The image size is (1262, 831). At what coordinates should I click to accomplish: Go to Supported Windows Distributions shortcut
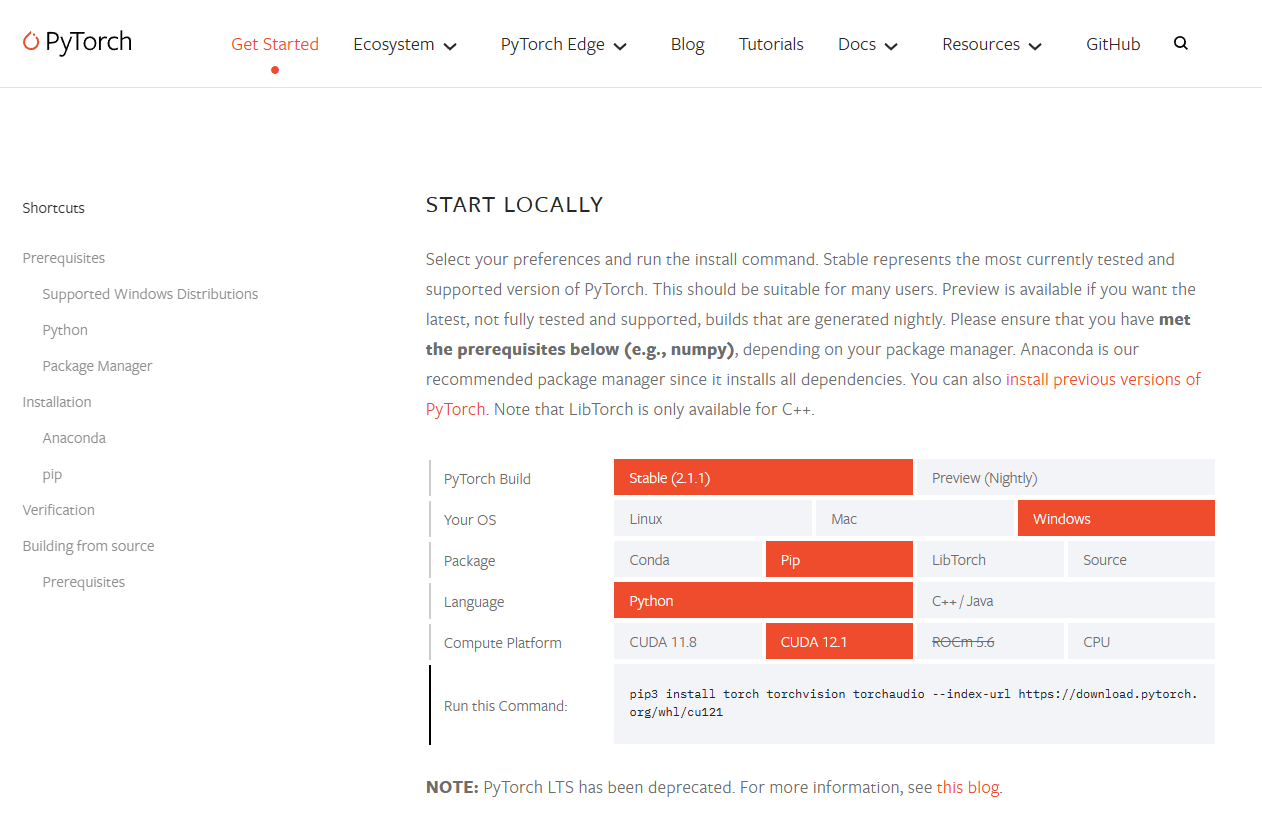150,294
